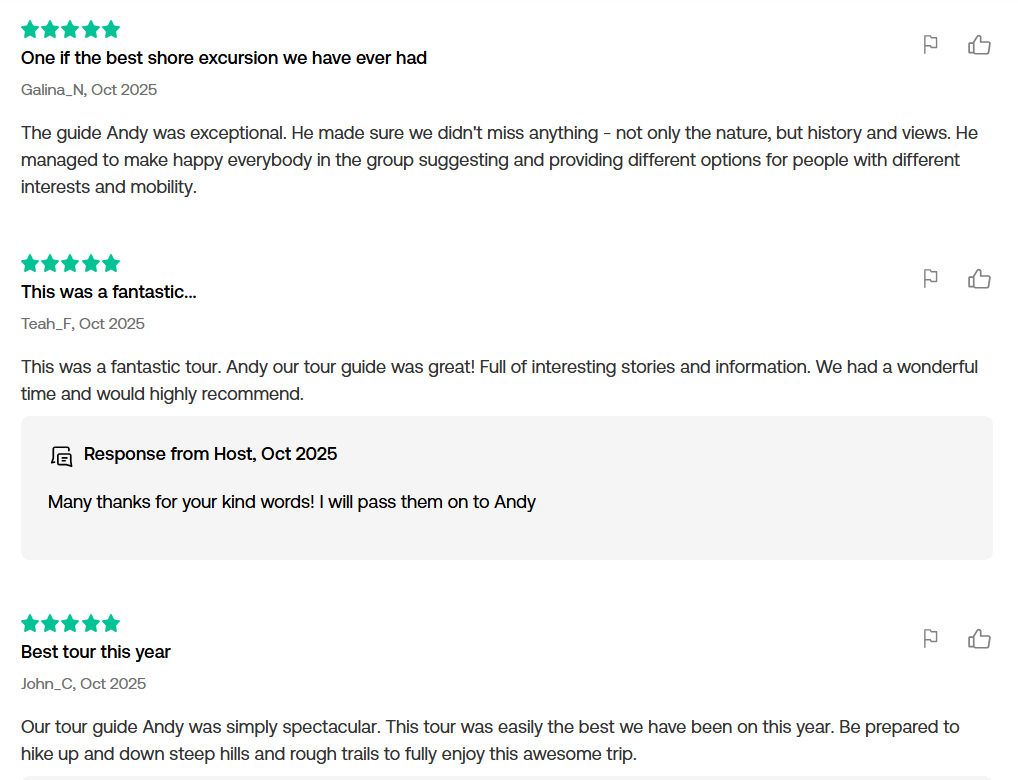Click Galina_N's review text about guide Andy
This screenshot has height=780, width=1018.
tap(499, 160)
